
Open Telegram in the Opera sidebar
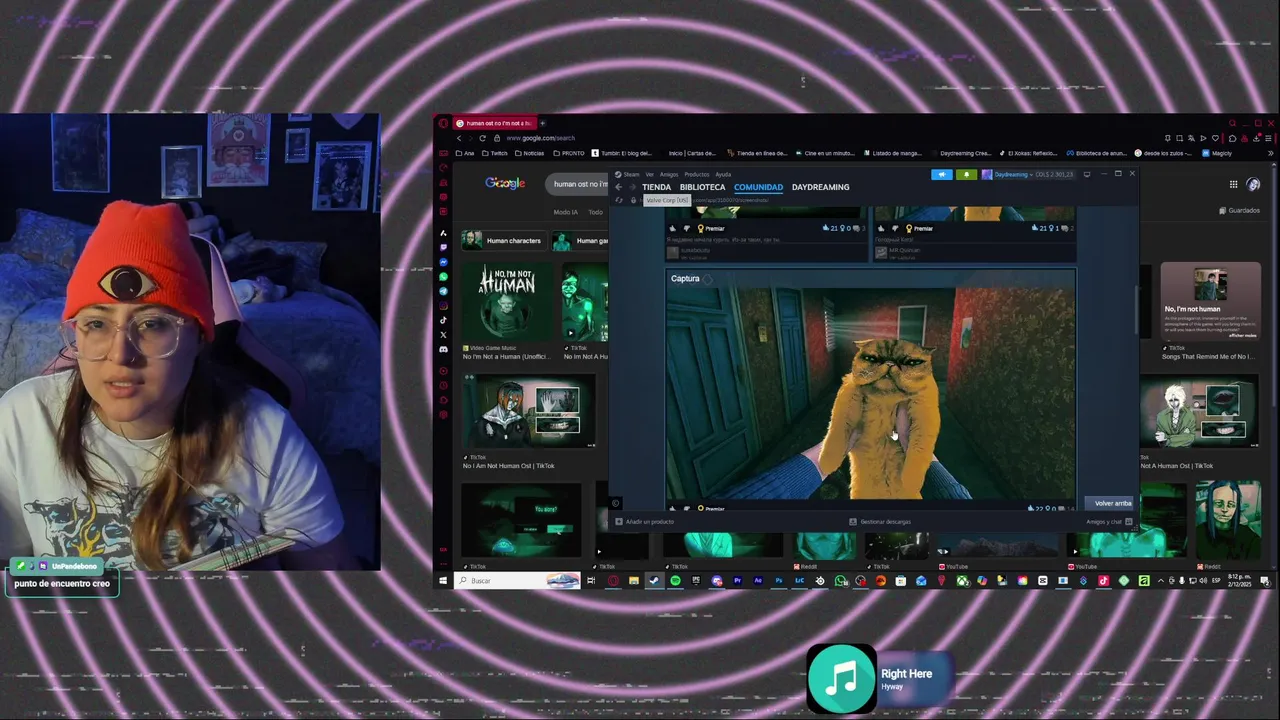(x=443, y=291)
